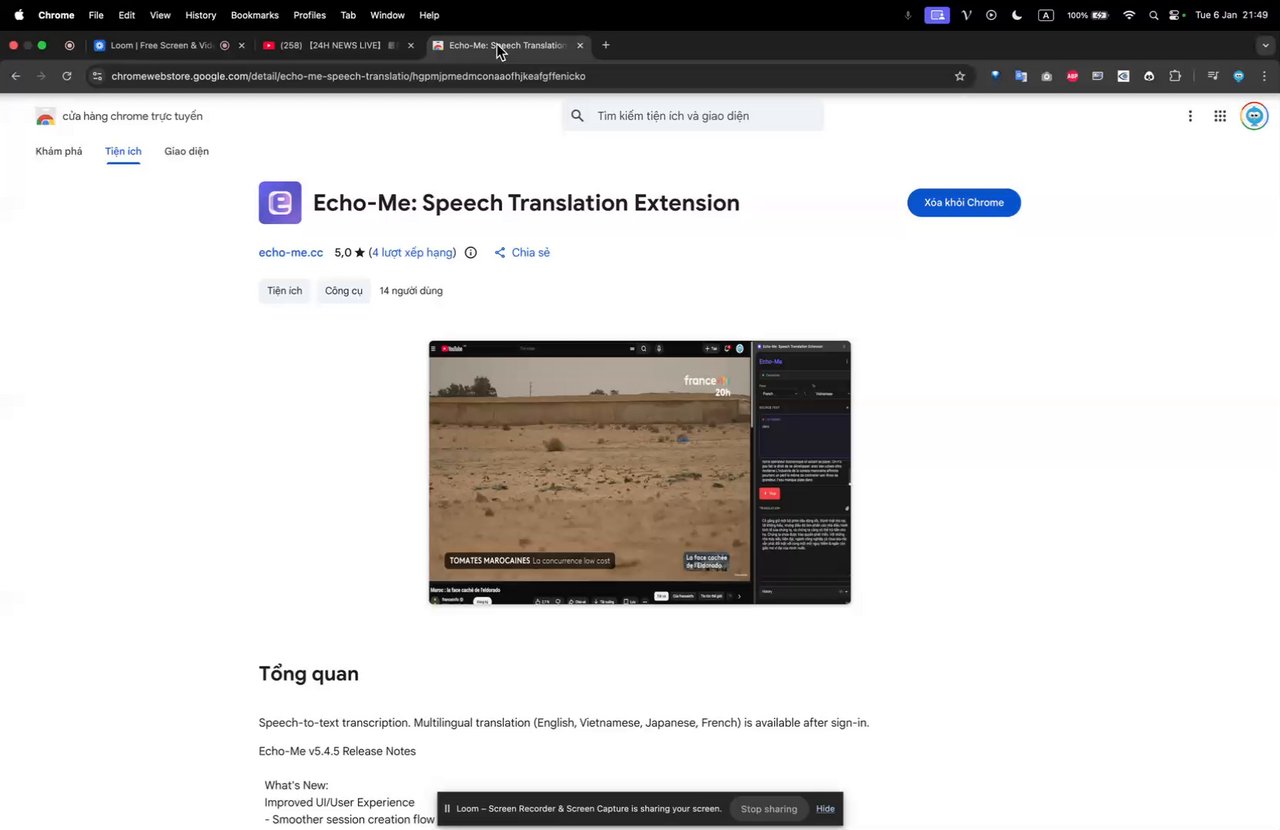Screen dimensions: 1280x830
Task: Click Xóa khỏi Chrome button
Action: pyautogui.click(x=964, y=203)
